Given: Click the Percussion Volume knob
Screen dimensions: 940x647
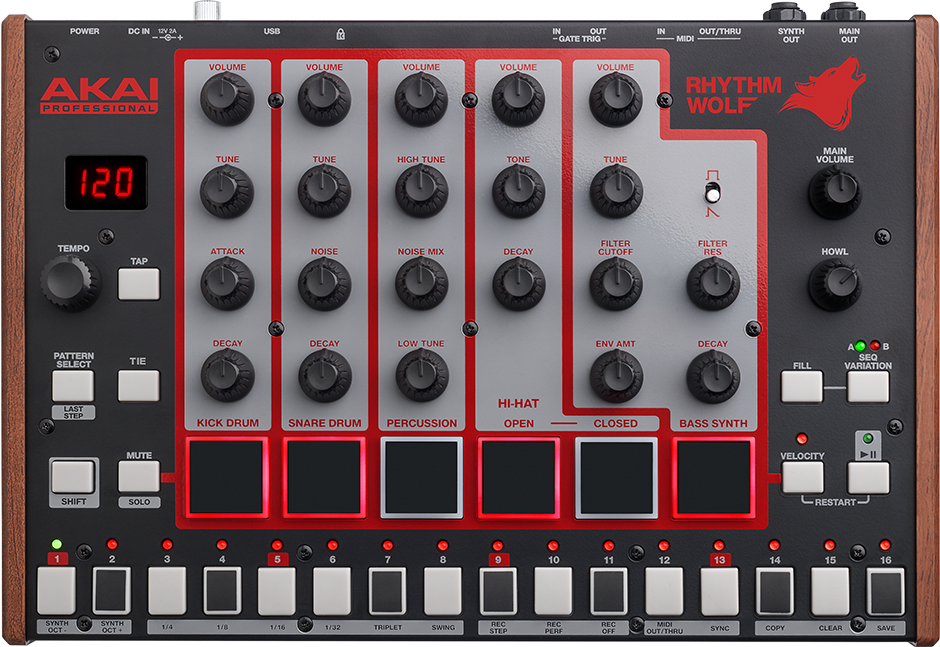Looking at the screenshot, I should (x=421, y=100).
